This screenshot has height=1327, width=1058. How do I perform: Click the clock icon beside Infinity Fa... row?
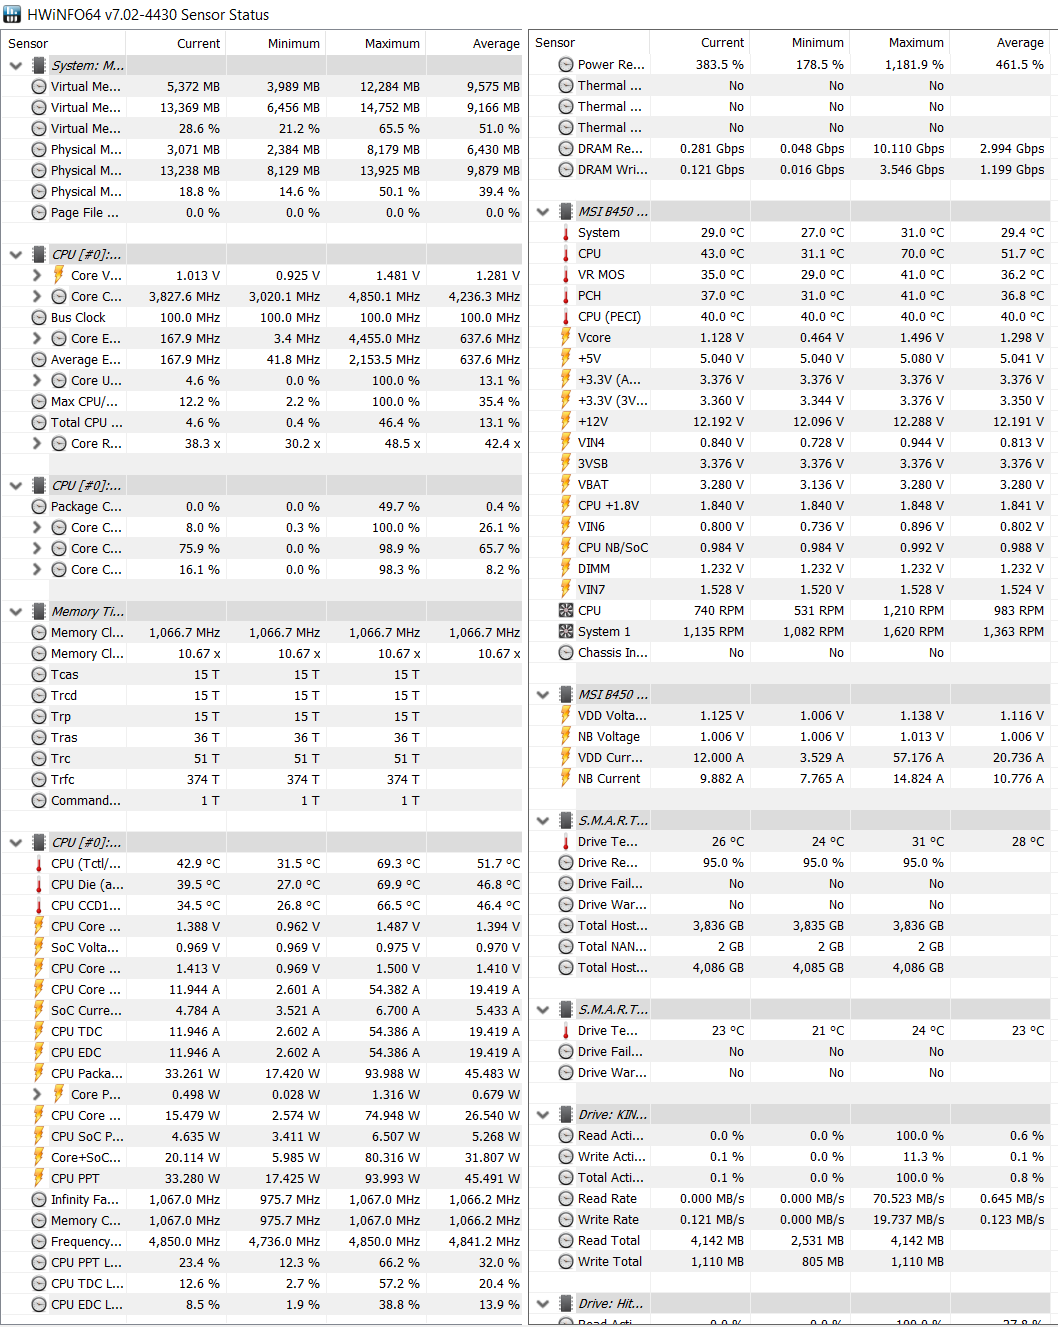click(x=39, y=1199)
